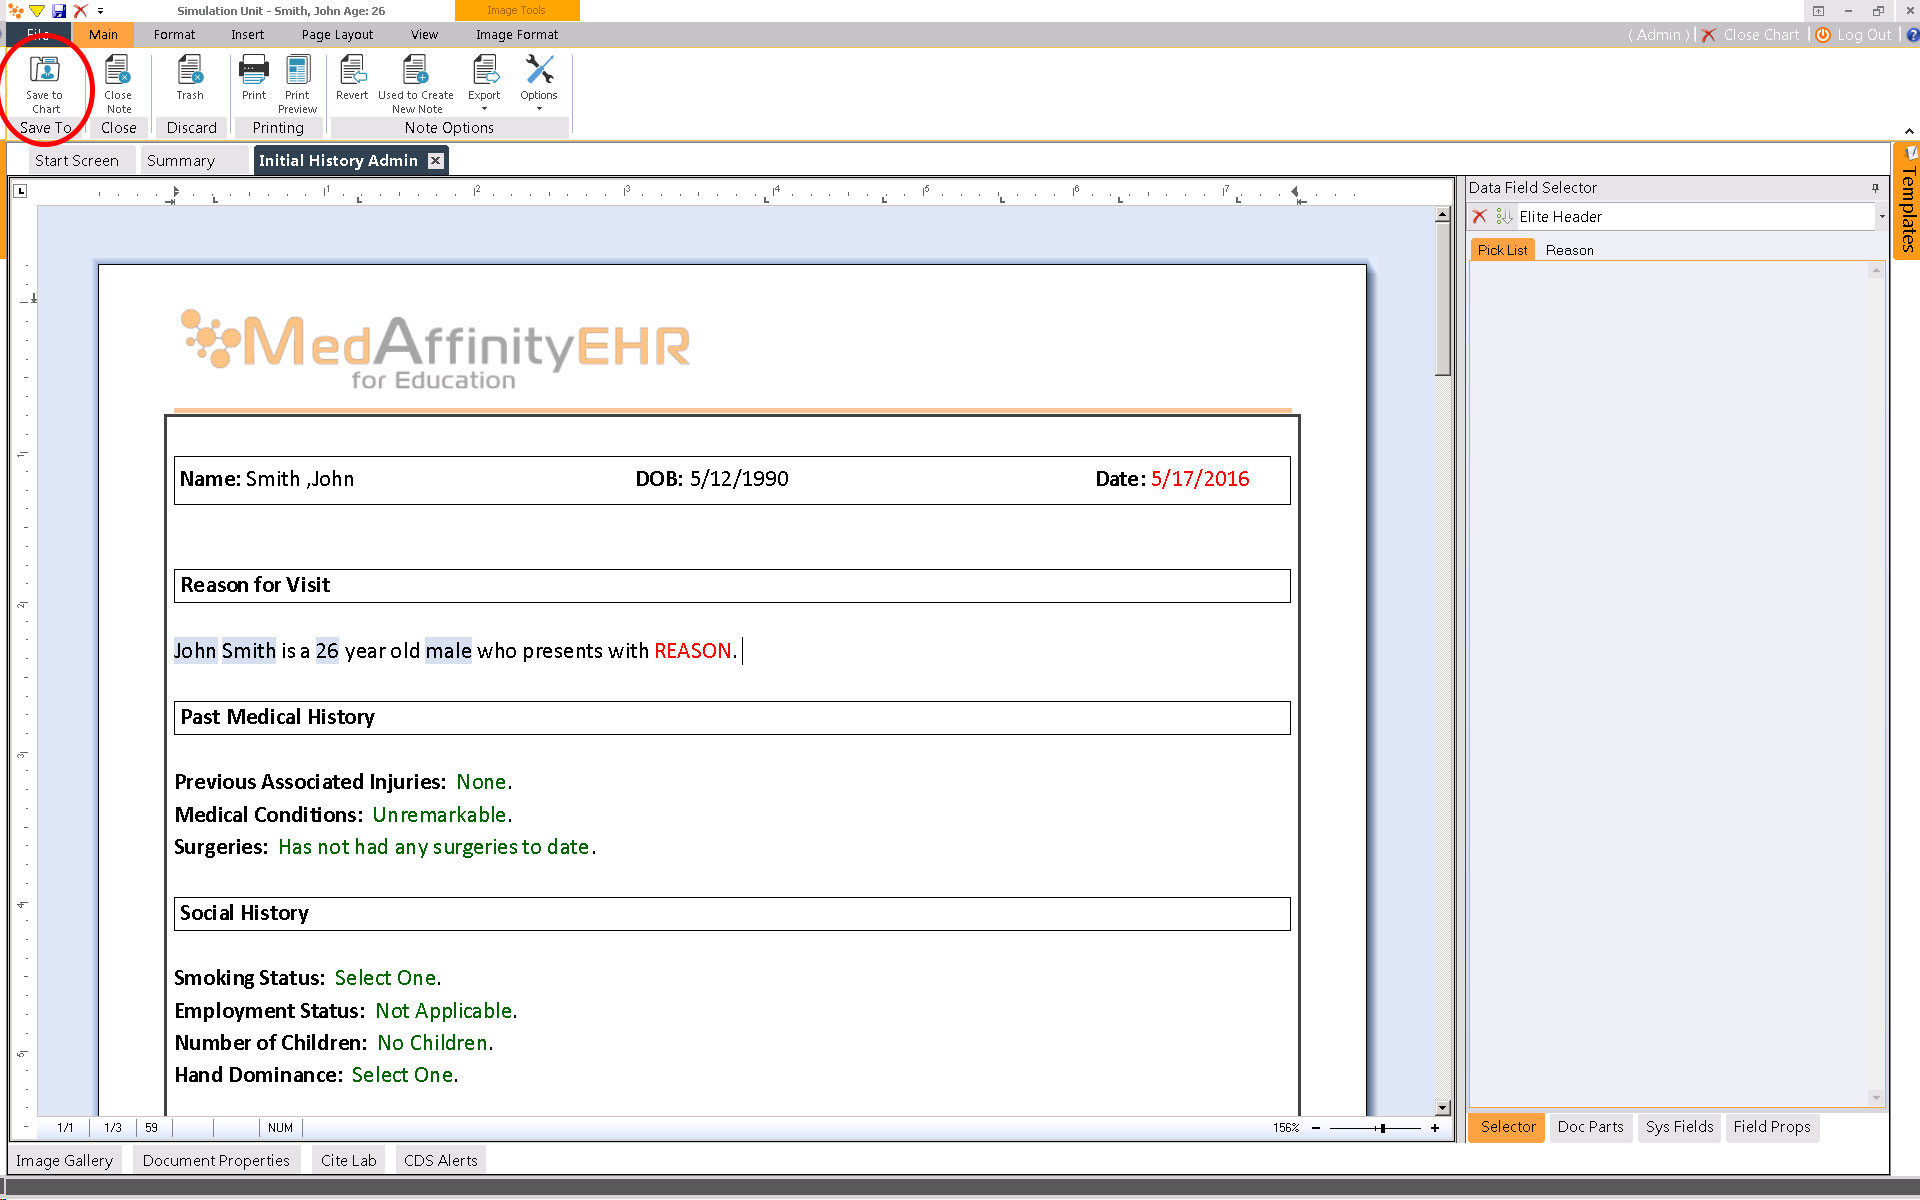Click the field order arrow icon beside Elite Header
The height and width of the screenshot is (1200, 1920).
(1504, 216)
